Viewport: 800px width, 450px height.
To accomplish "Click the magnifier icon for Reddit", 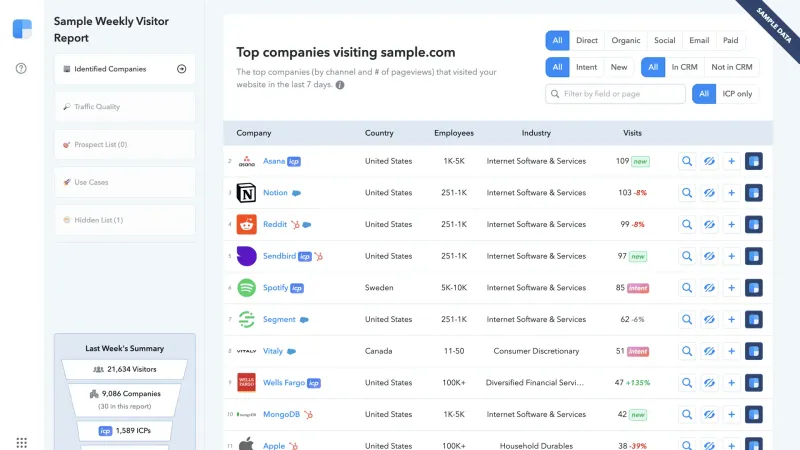I will (687, 224).
